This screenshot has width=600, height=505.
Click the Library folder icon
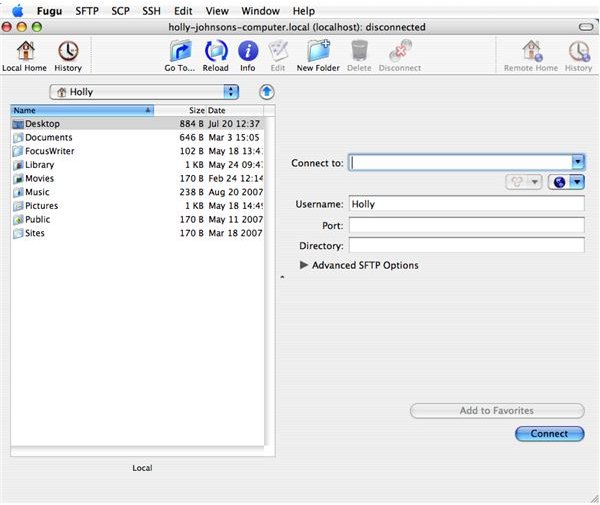point(18,165)
